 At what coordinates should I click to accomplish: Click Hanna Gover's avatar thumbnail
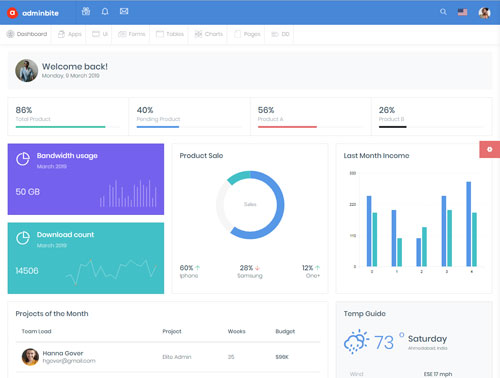pos(30,357)
